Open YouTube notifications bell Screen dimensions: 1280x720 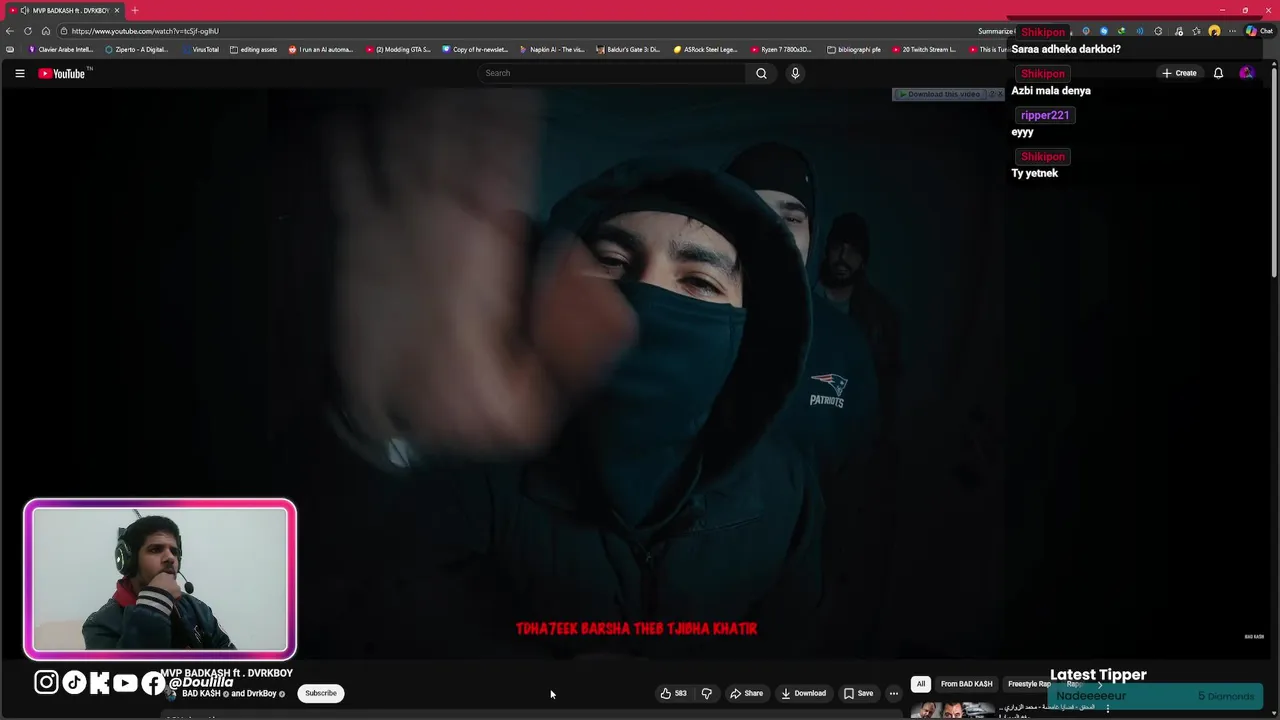click(1218, 73)
